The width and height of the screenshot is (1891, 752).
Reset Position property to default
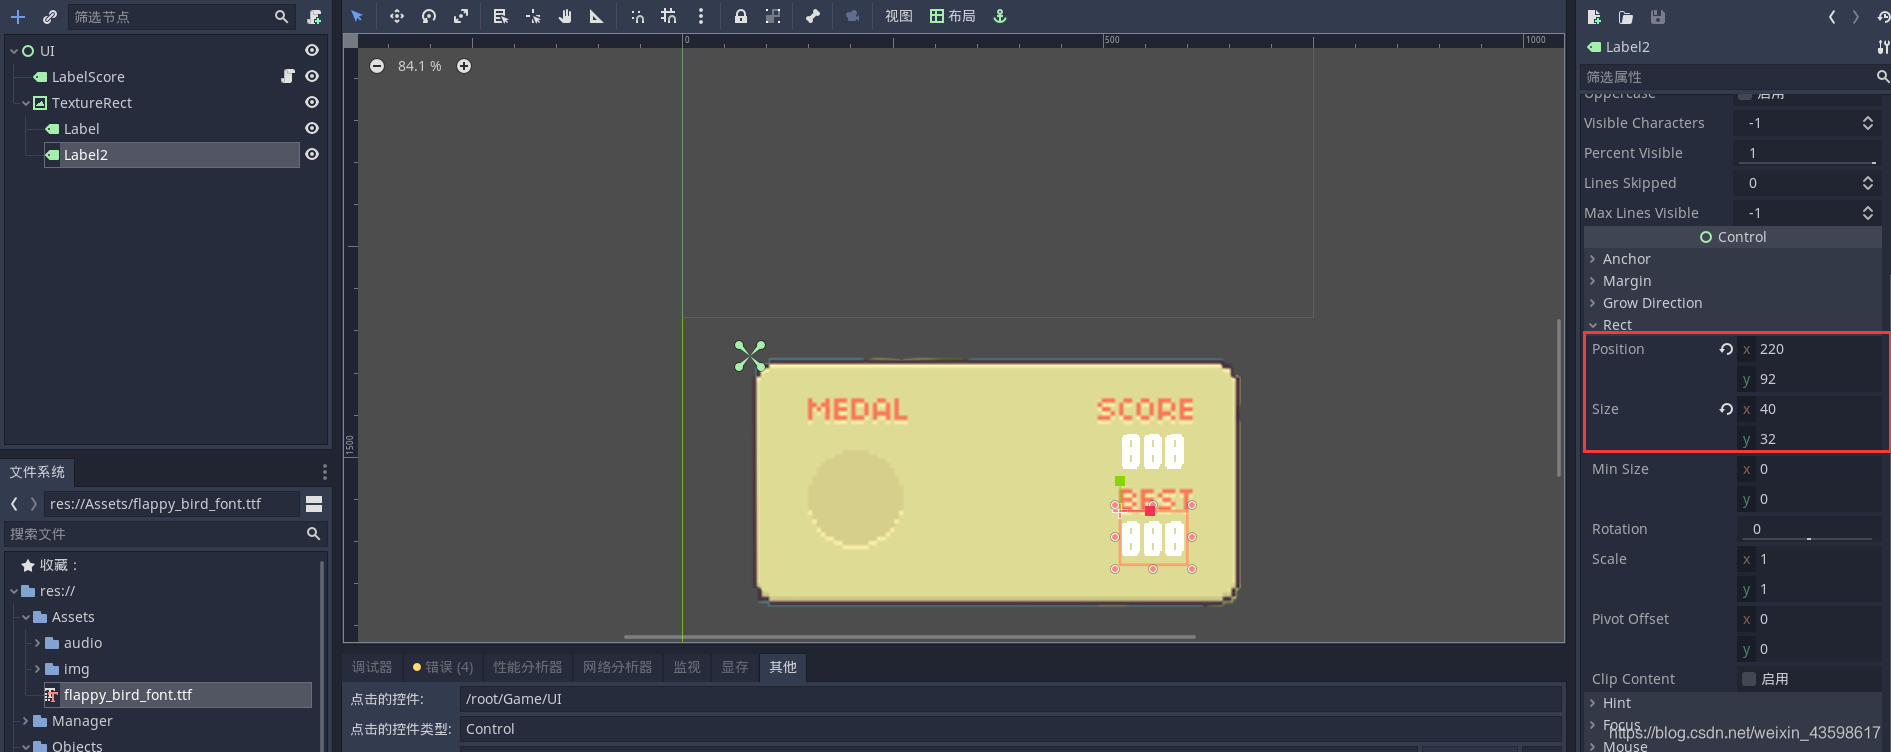click(1726, 349)
